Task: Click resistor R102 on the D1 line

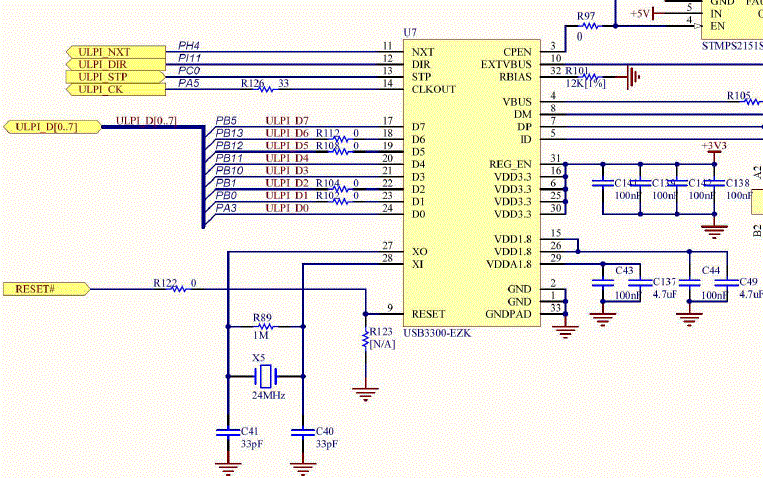Action: (x=341, y=202)
